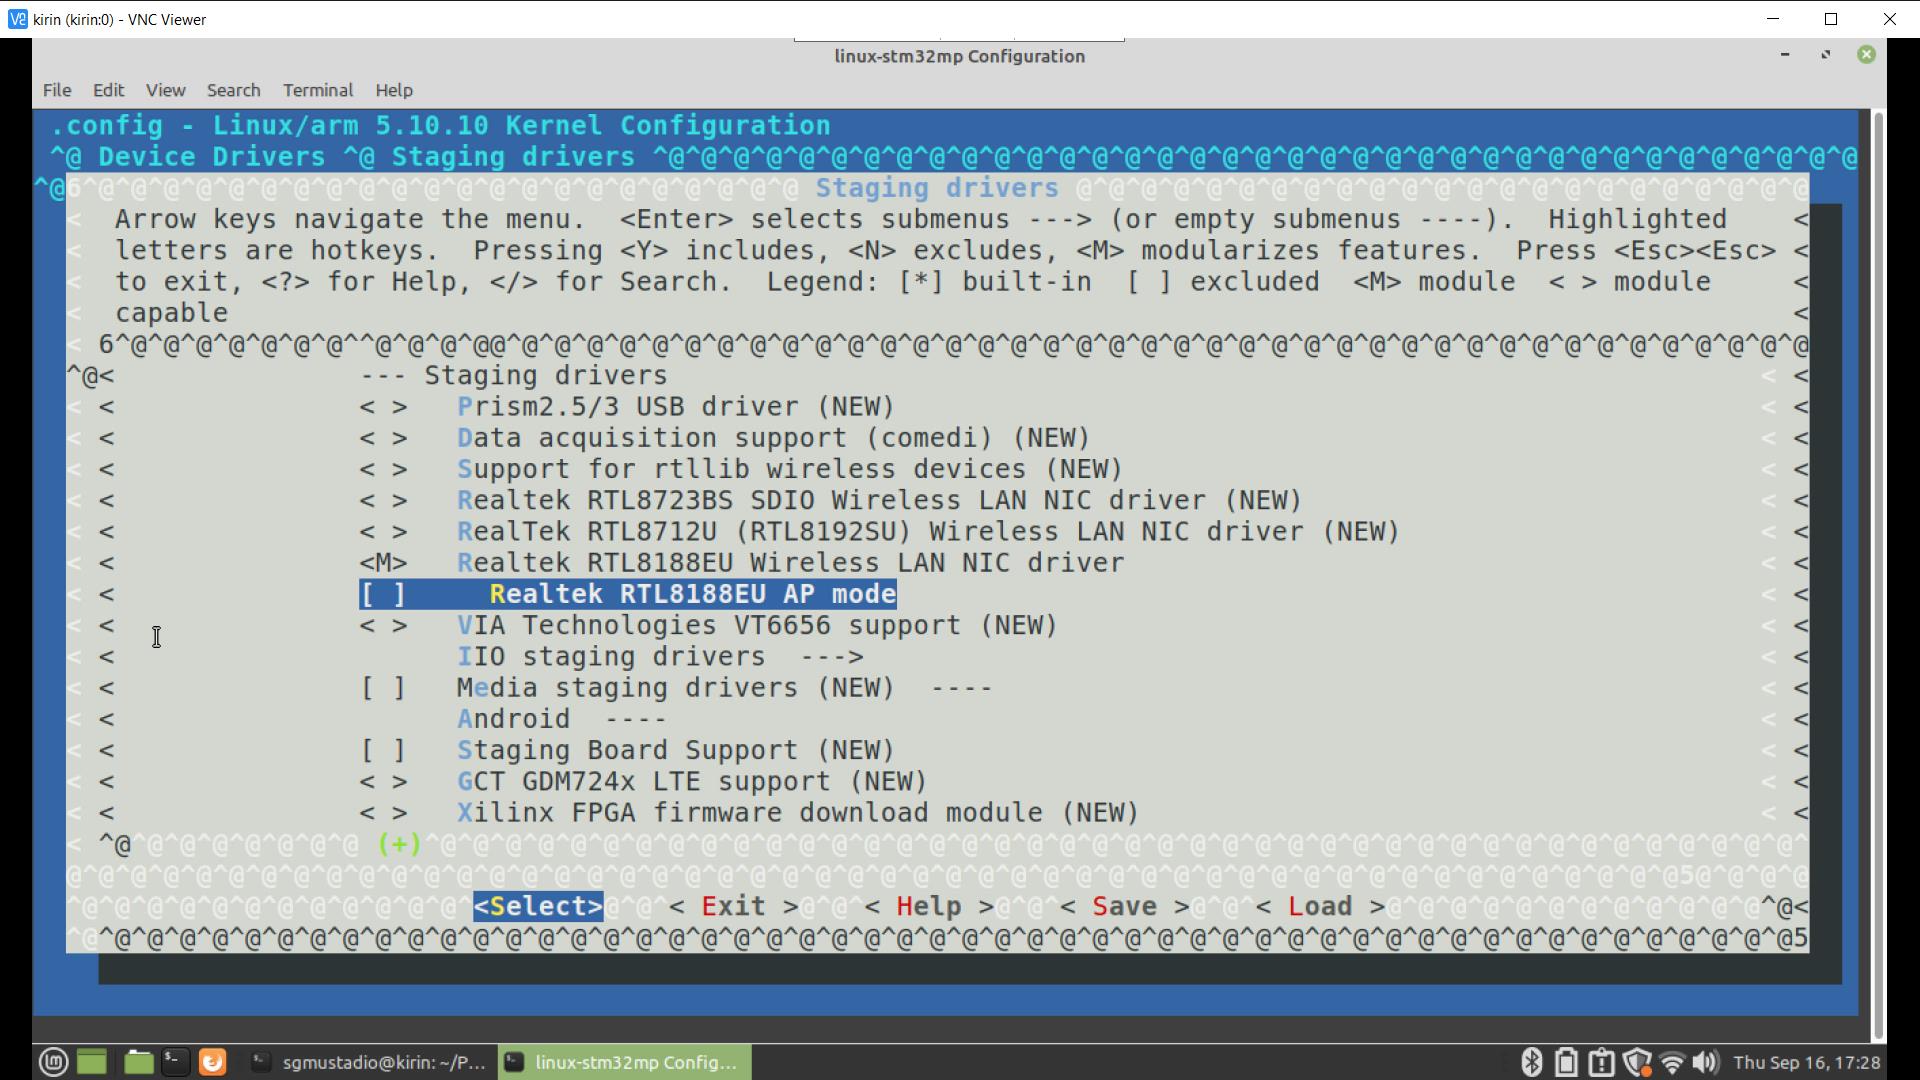Expand the Media staging drivers submenu
This screenshot has width=1920, height=1080.
click(675, 687)
